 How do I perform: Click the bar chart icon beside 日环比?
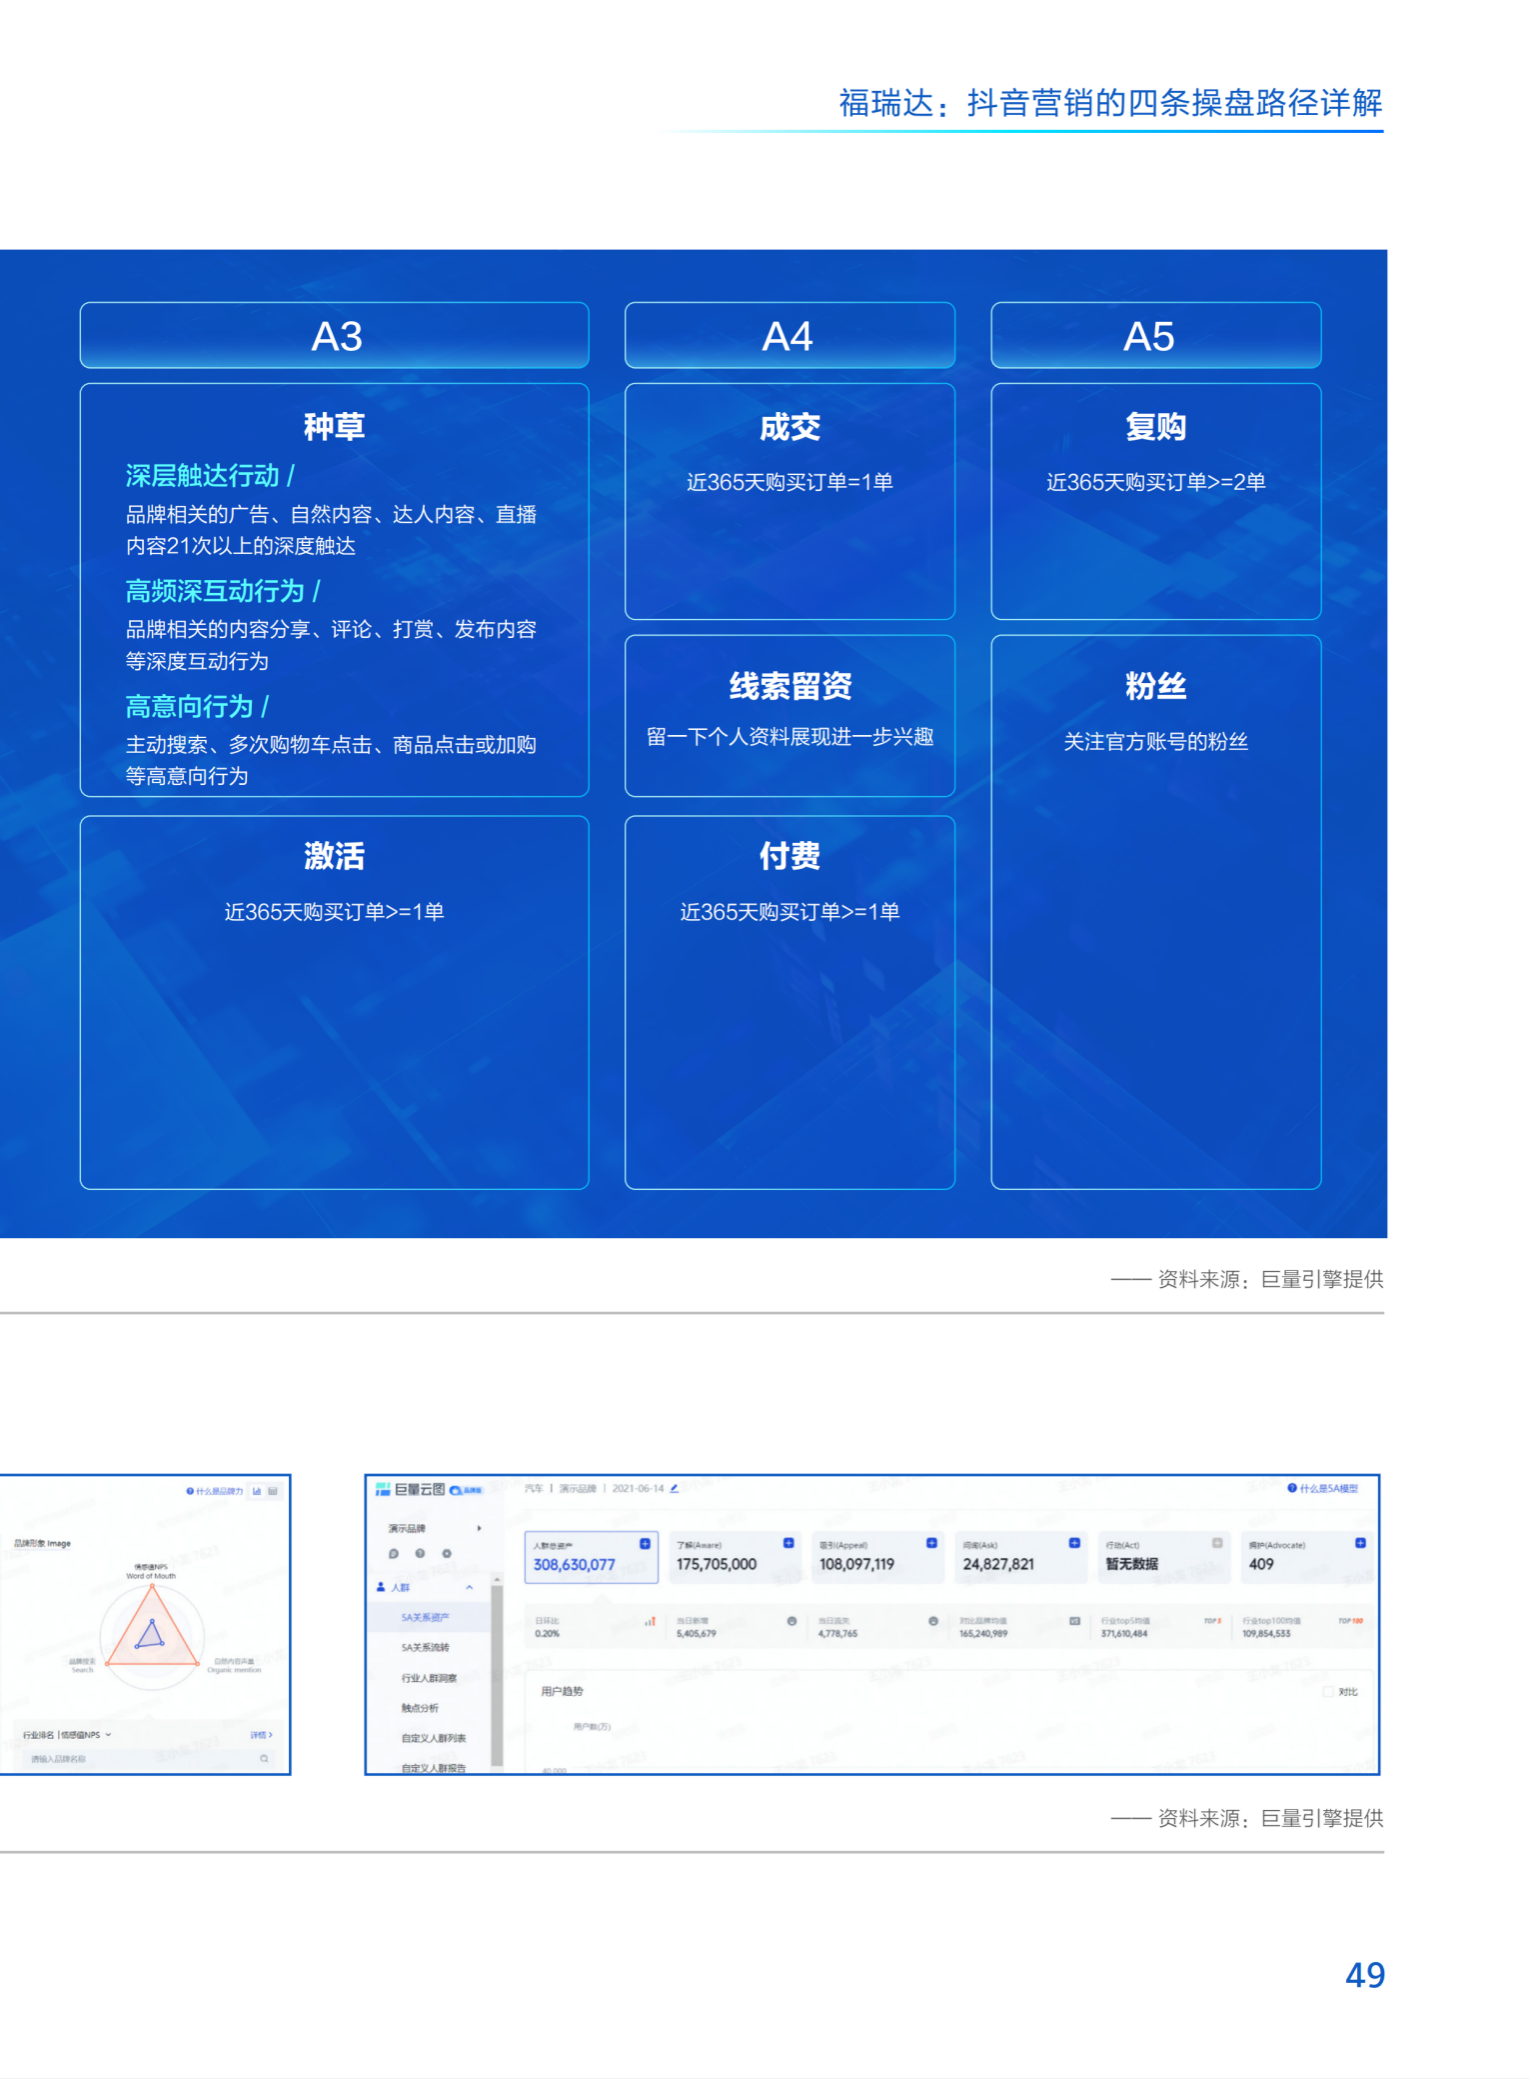pos(650,1621)
